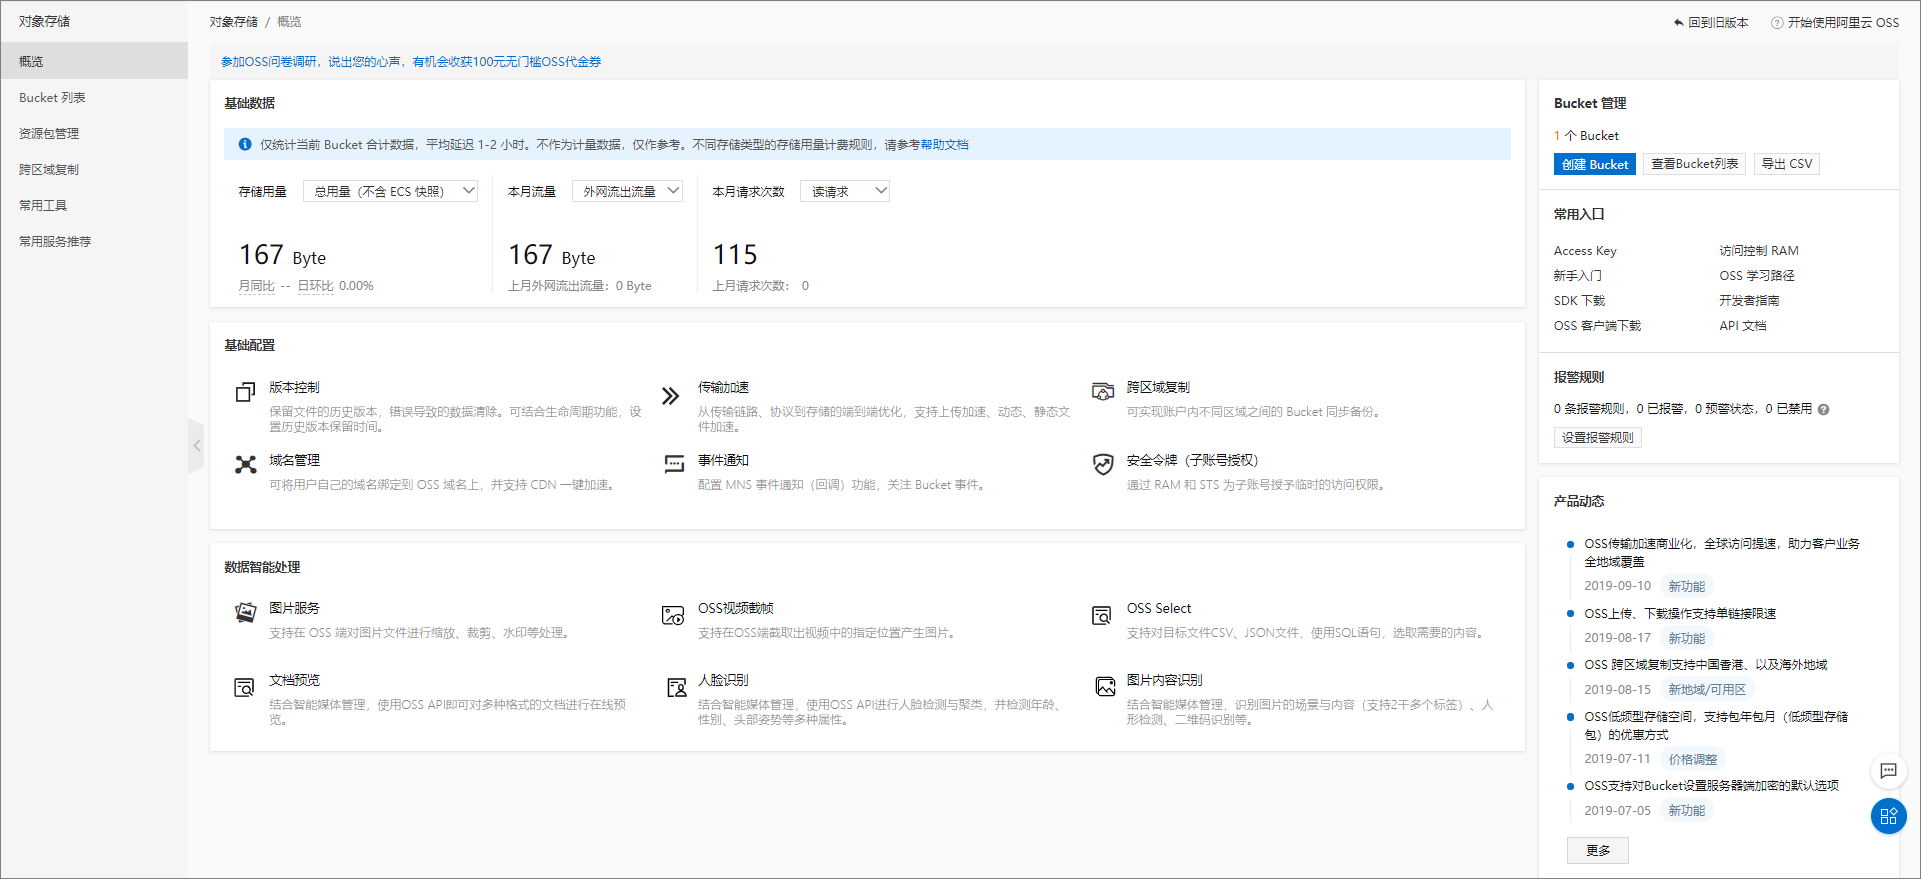Collapse the left sidebar handle

click(197, 446)
